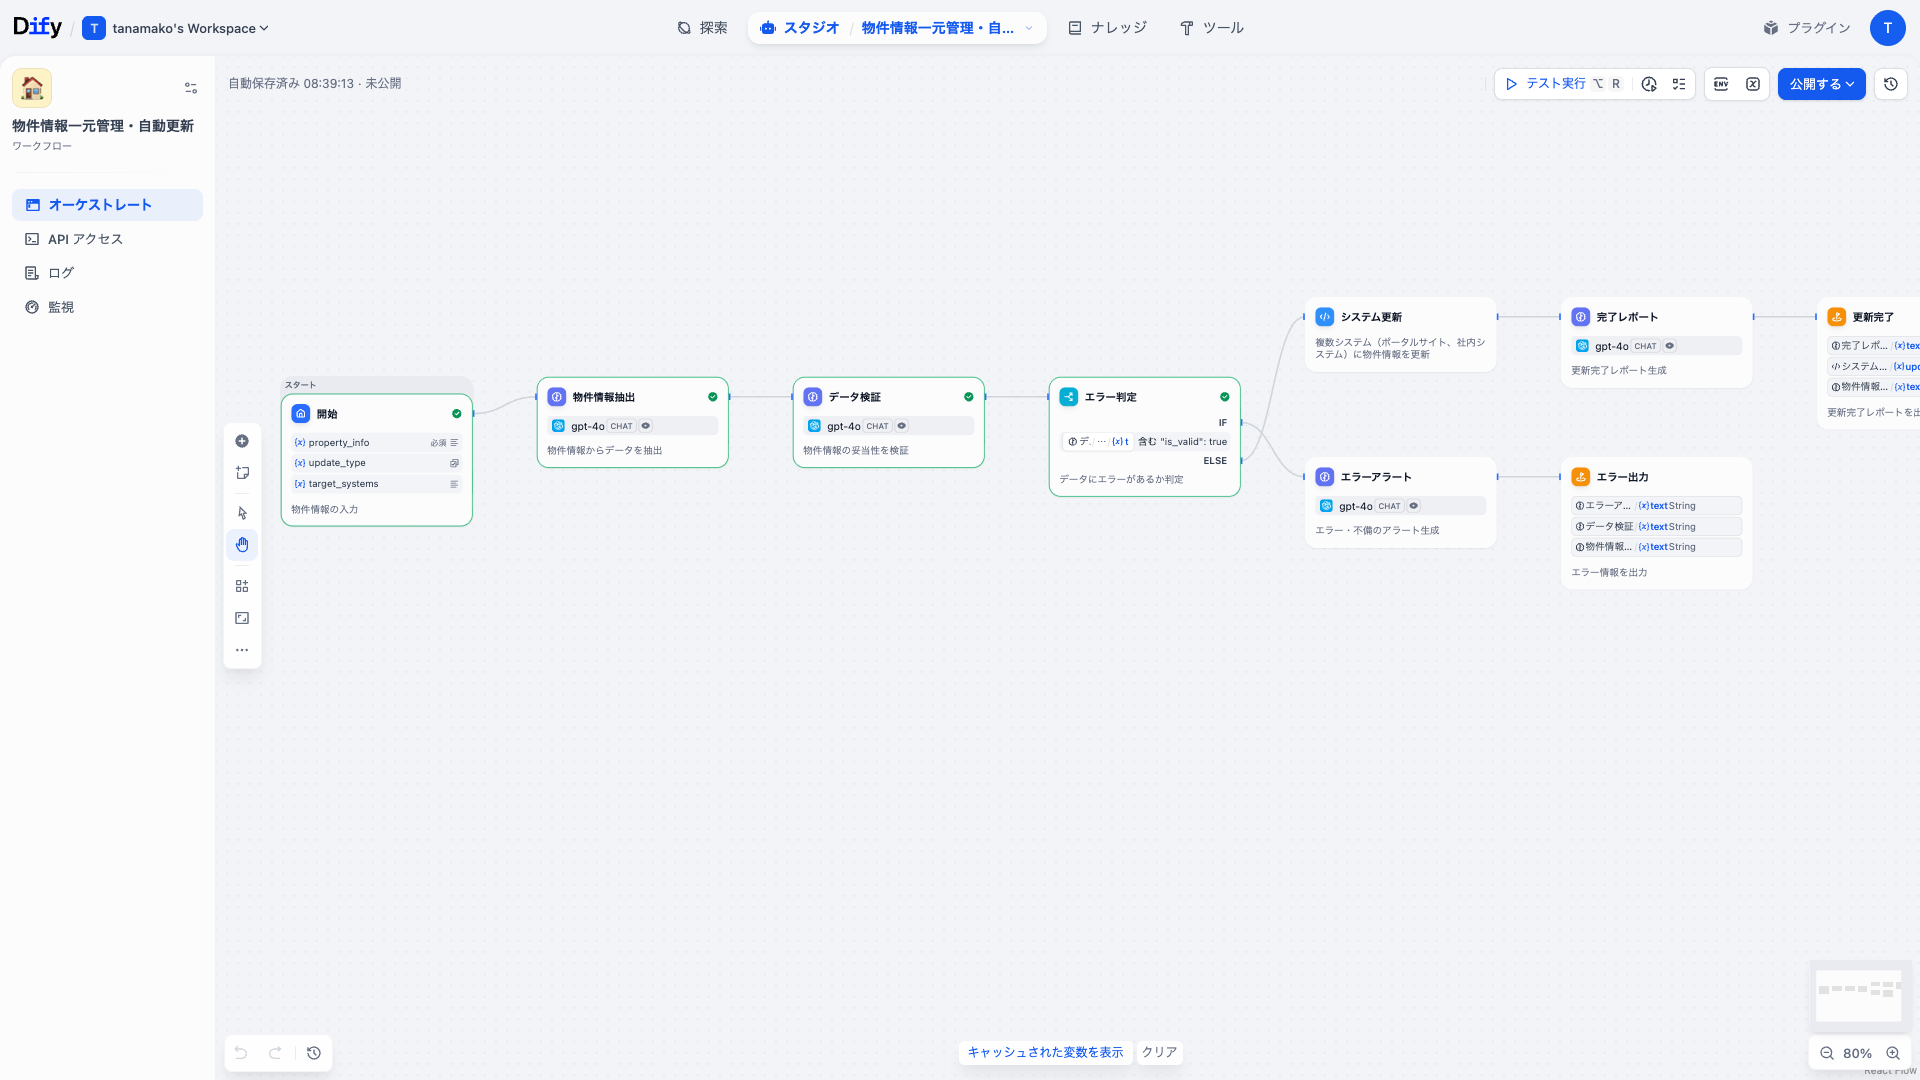View version history using the clock icon
This screenshot has height=1080, width=1920.
[1891, 84]
